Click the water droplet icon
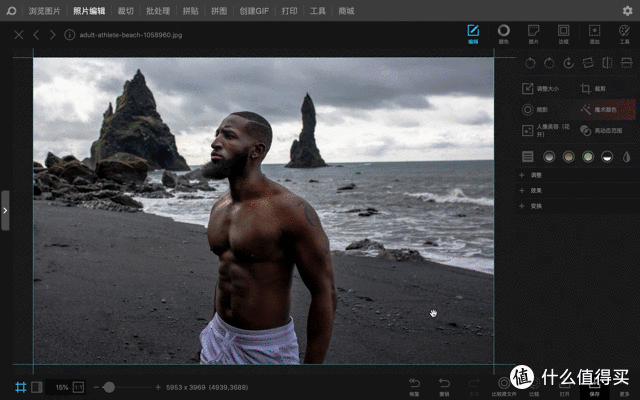640x400 pixels. (x=627, y=156)
